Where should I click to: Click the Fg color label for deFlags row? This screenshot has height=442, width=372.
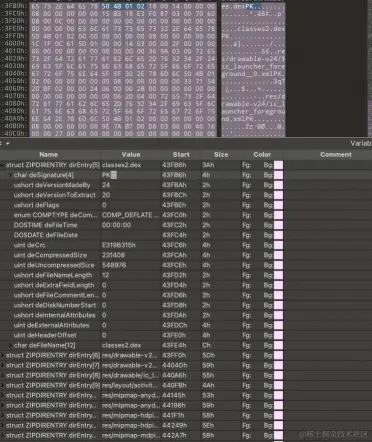point(247,205)
